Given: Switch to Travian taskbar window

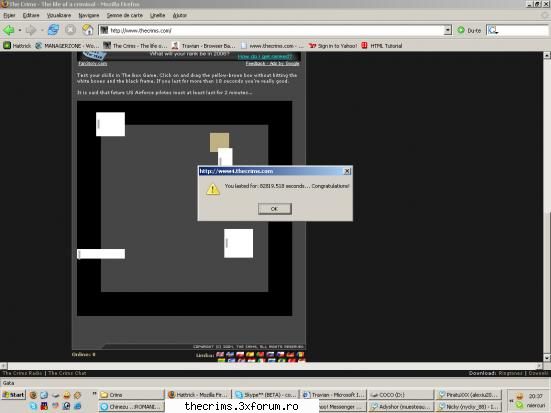Looking at the screenshot, I should click(334, 395).
